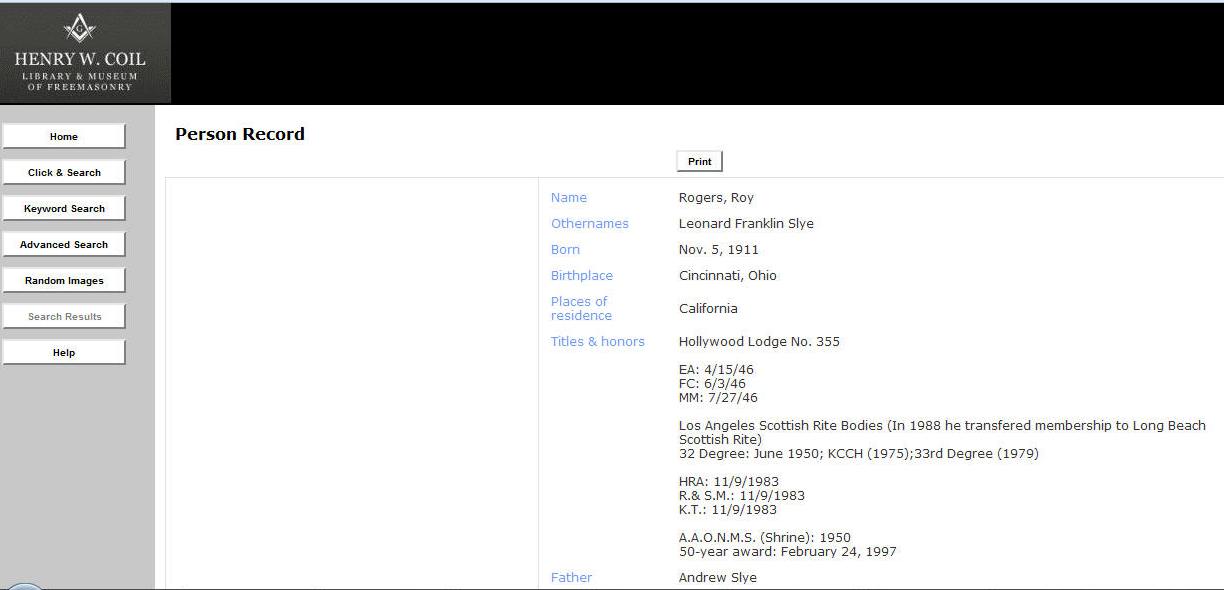Print this person record
Image resolution: width=1224 pixels, height=590 pixels.
pos(700,162)
